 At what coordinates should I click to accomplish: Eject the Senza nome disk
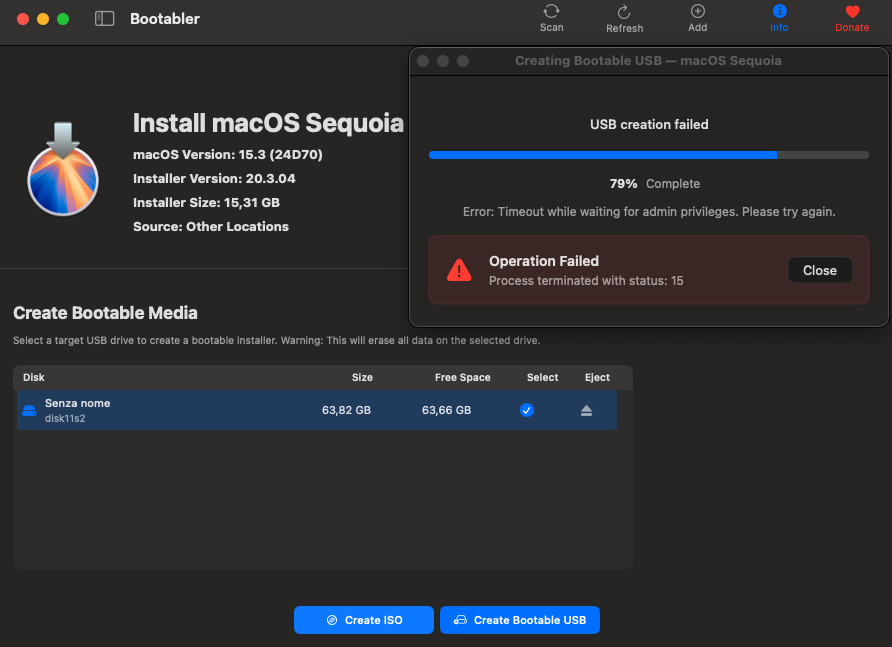(587, 410)
